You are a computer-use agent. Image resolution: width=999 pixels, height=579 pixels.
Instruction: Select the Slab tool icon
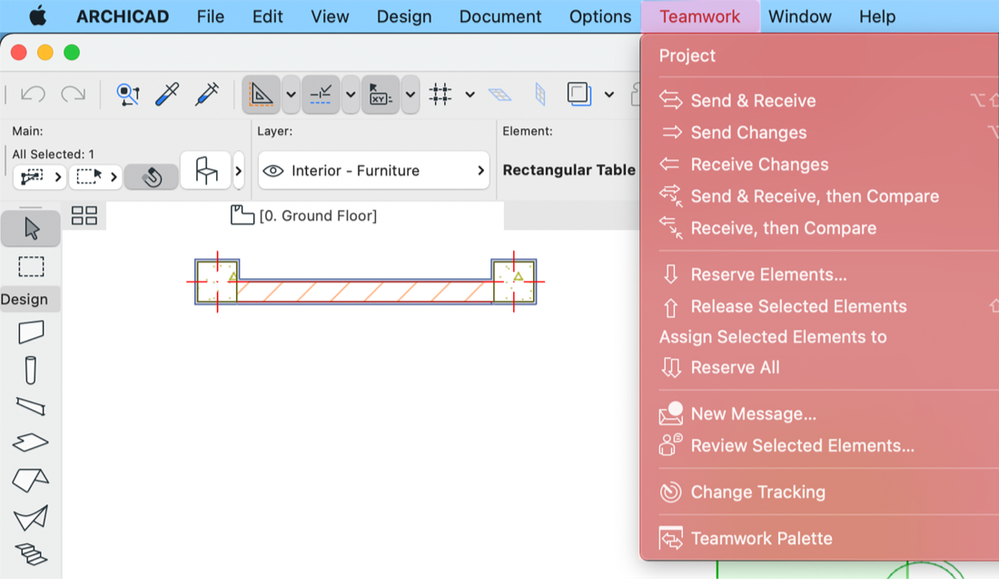pyautogui.click(x=31, y=442)
